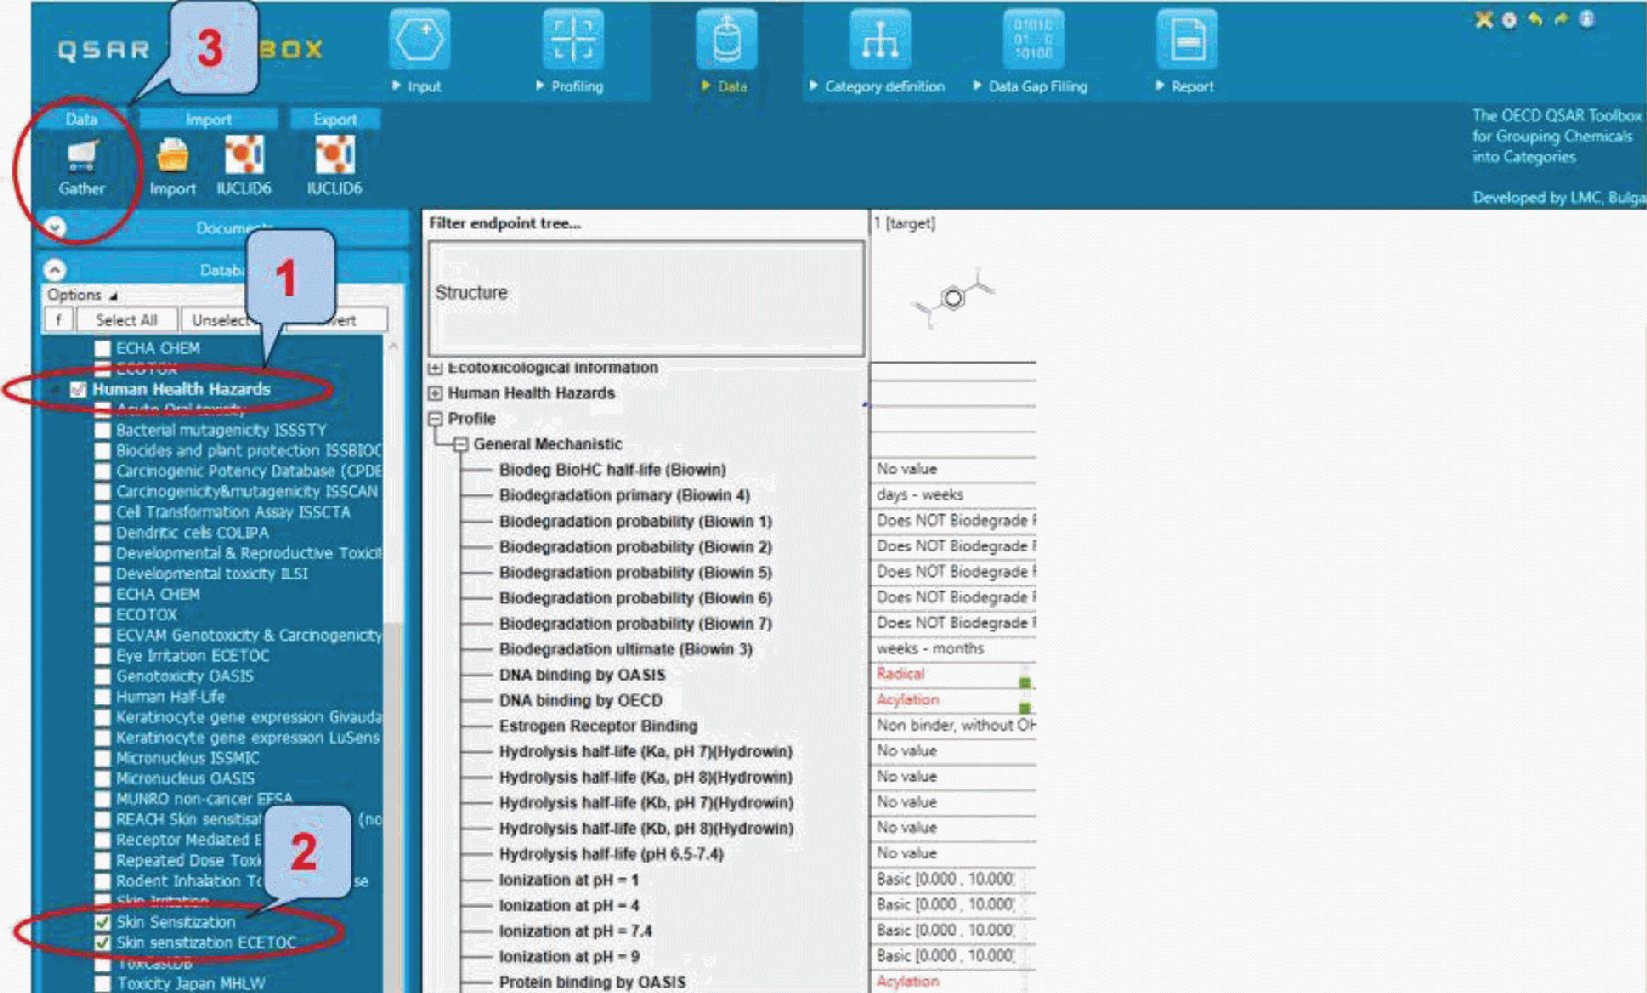Expand Human Health Hazards endpoint node
The height and width of the screenshot is (993, 1647).
[x=435, y=394]
